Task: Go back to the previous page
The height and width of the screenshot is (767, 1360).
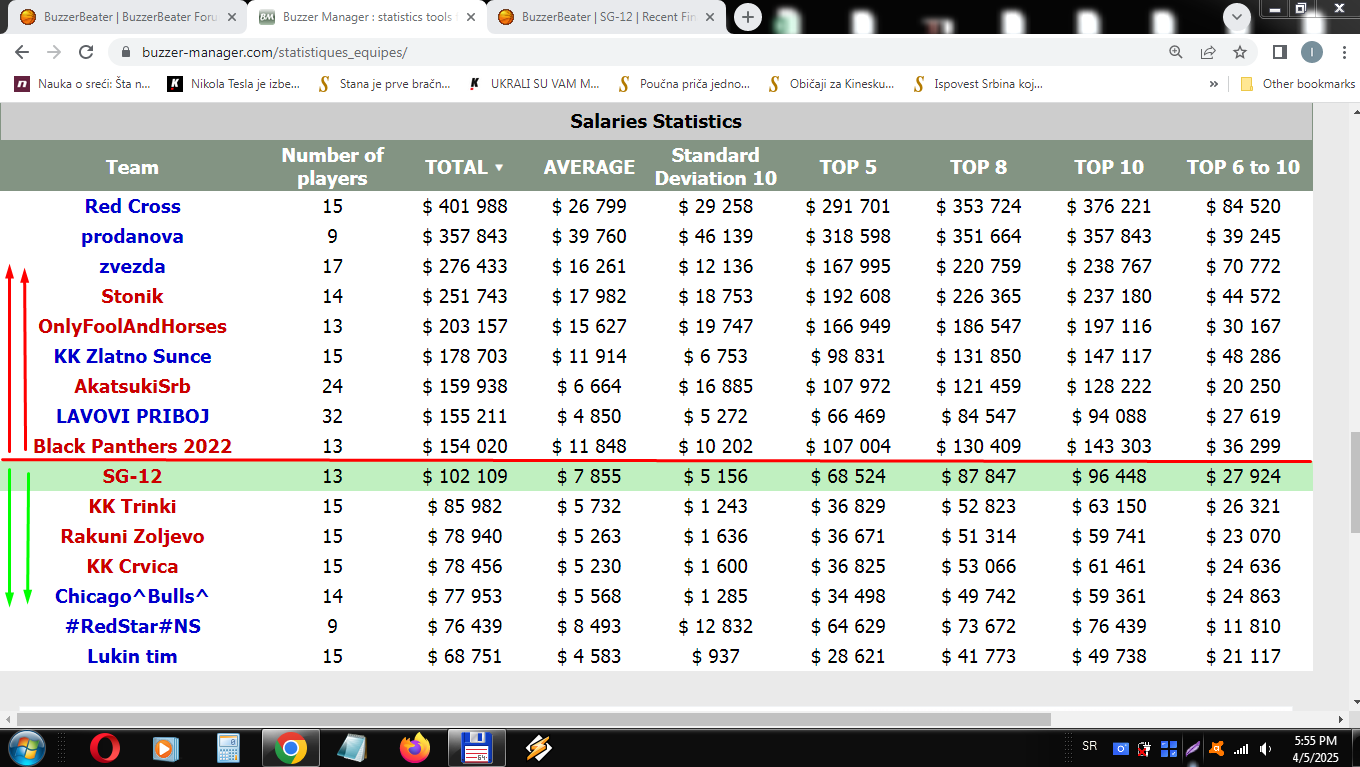Action: click(22, 52)
